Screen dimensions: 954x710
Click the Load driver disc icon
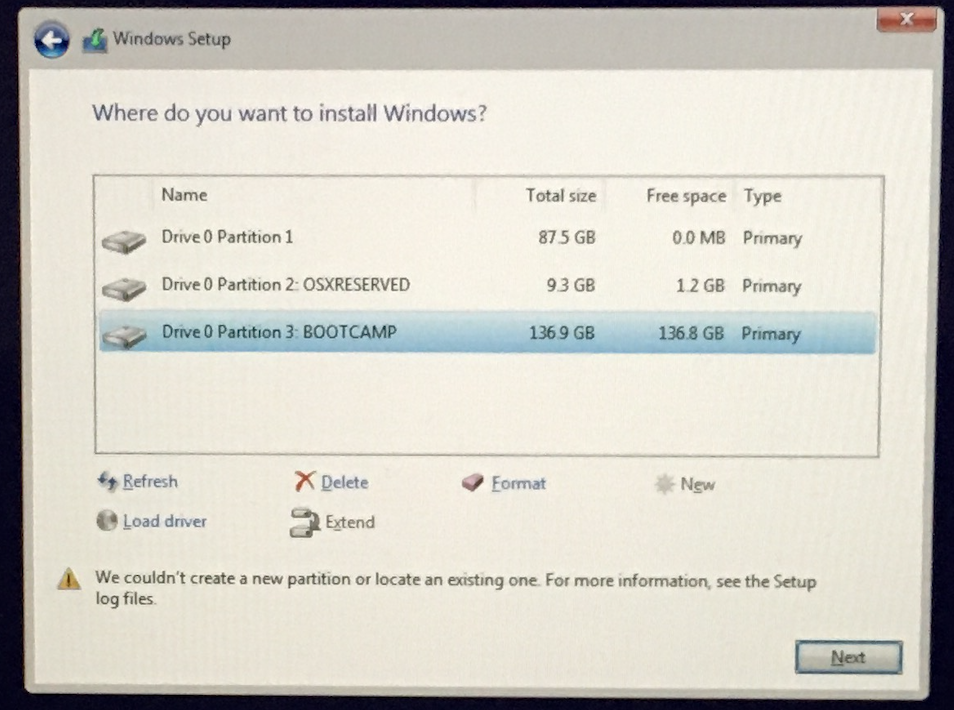point(107,521)
